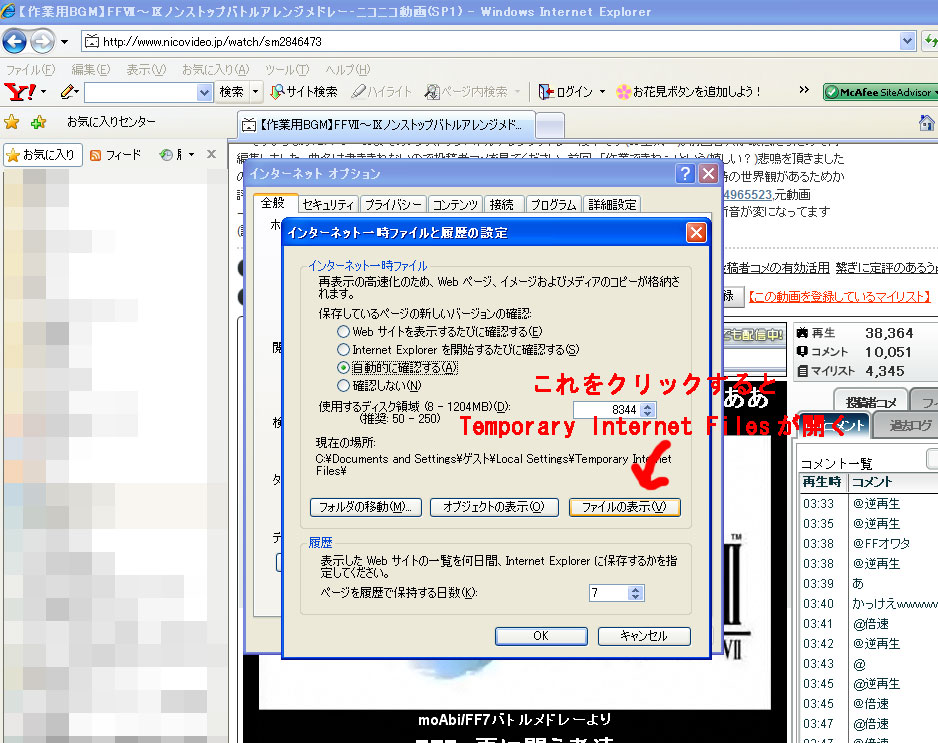Select the 作業用BGM FF browser tab
Image resolution: width=938 pixels, height=743 pixels.
coord(385,125)
